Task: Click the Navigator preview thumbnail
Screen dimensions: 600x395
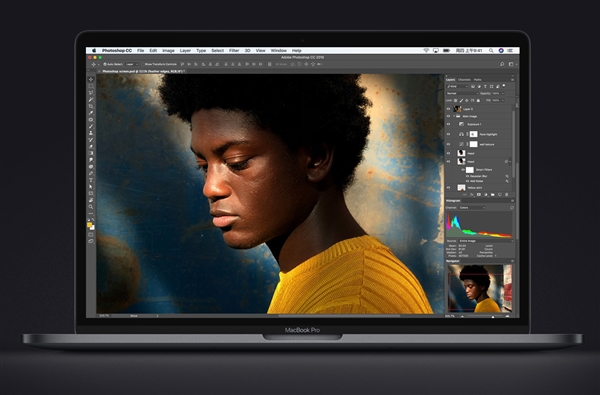Action: 480,288
